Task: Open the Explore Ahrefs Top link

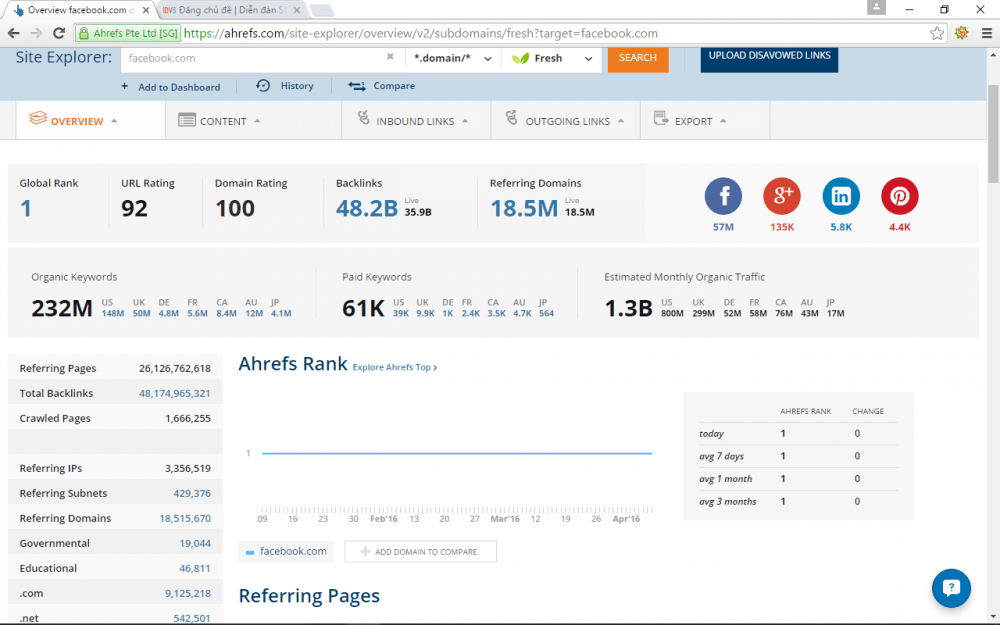Action: (x=395, y=367)
